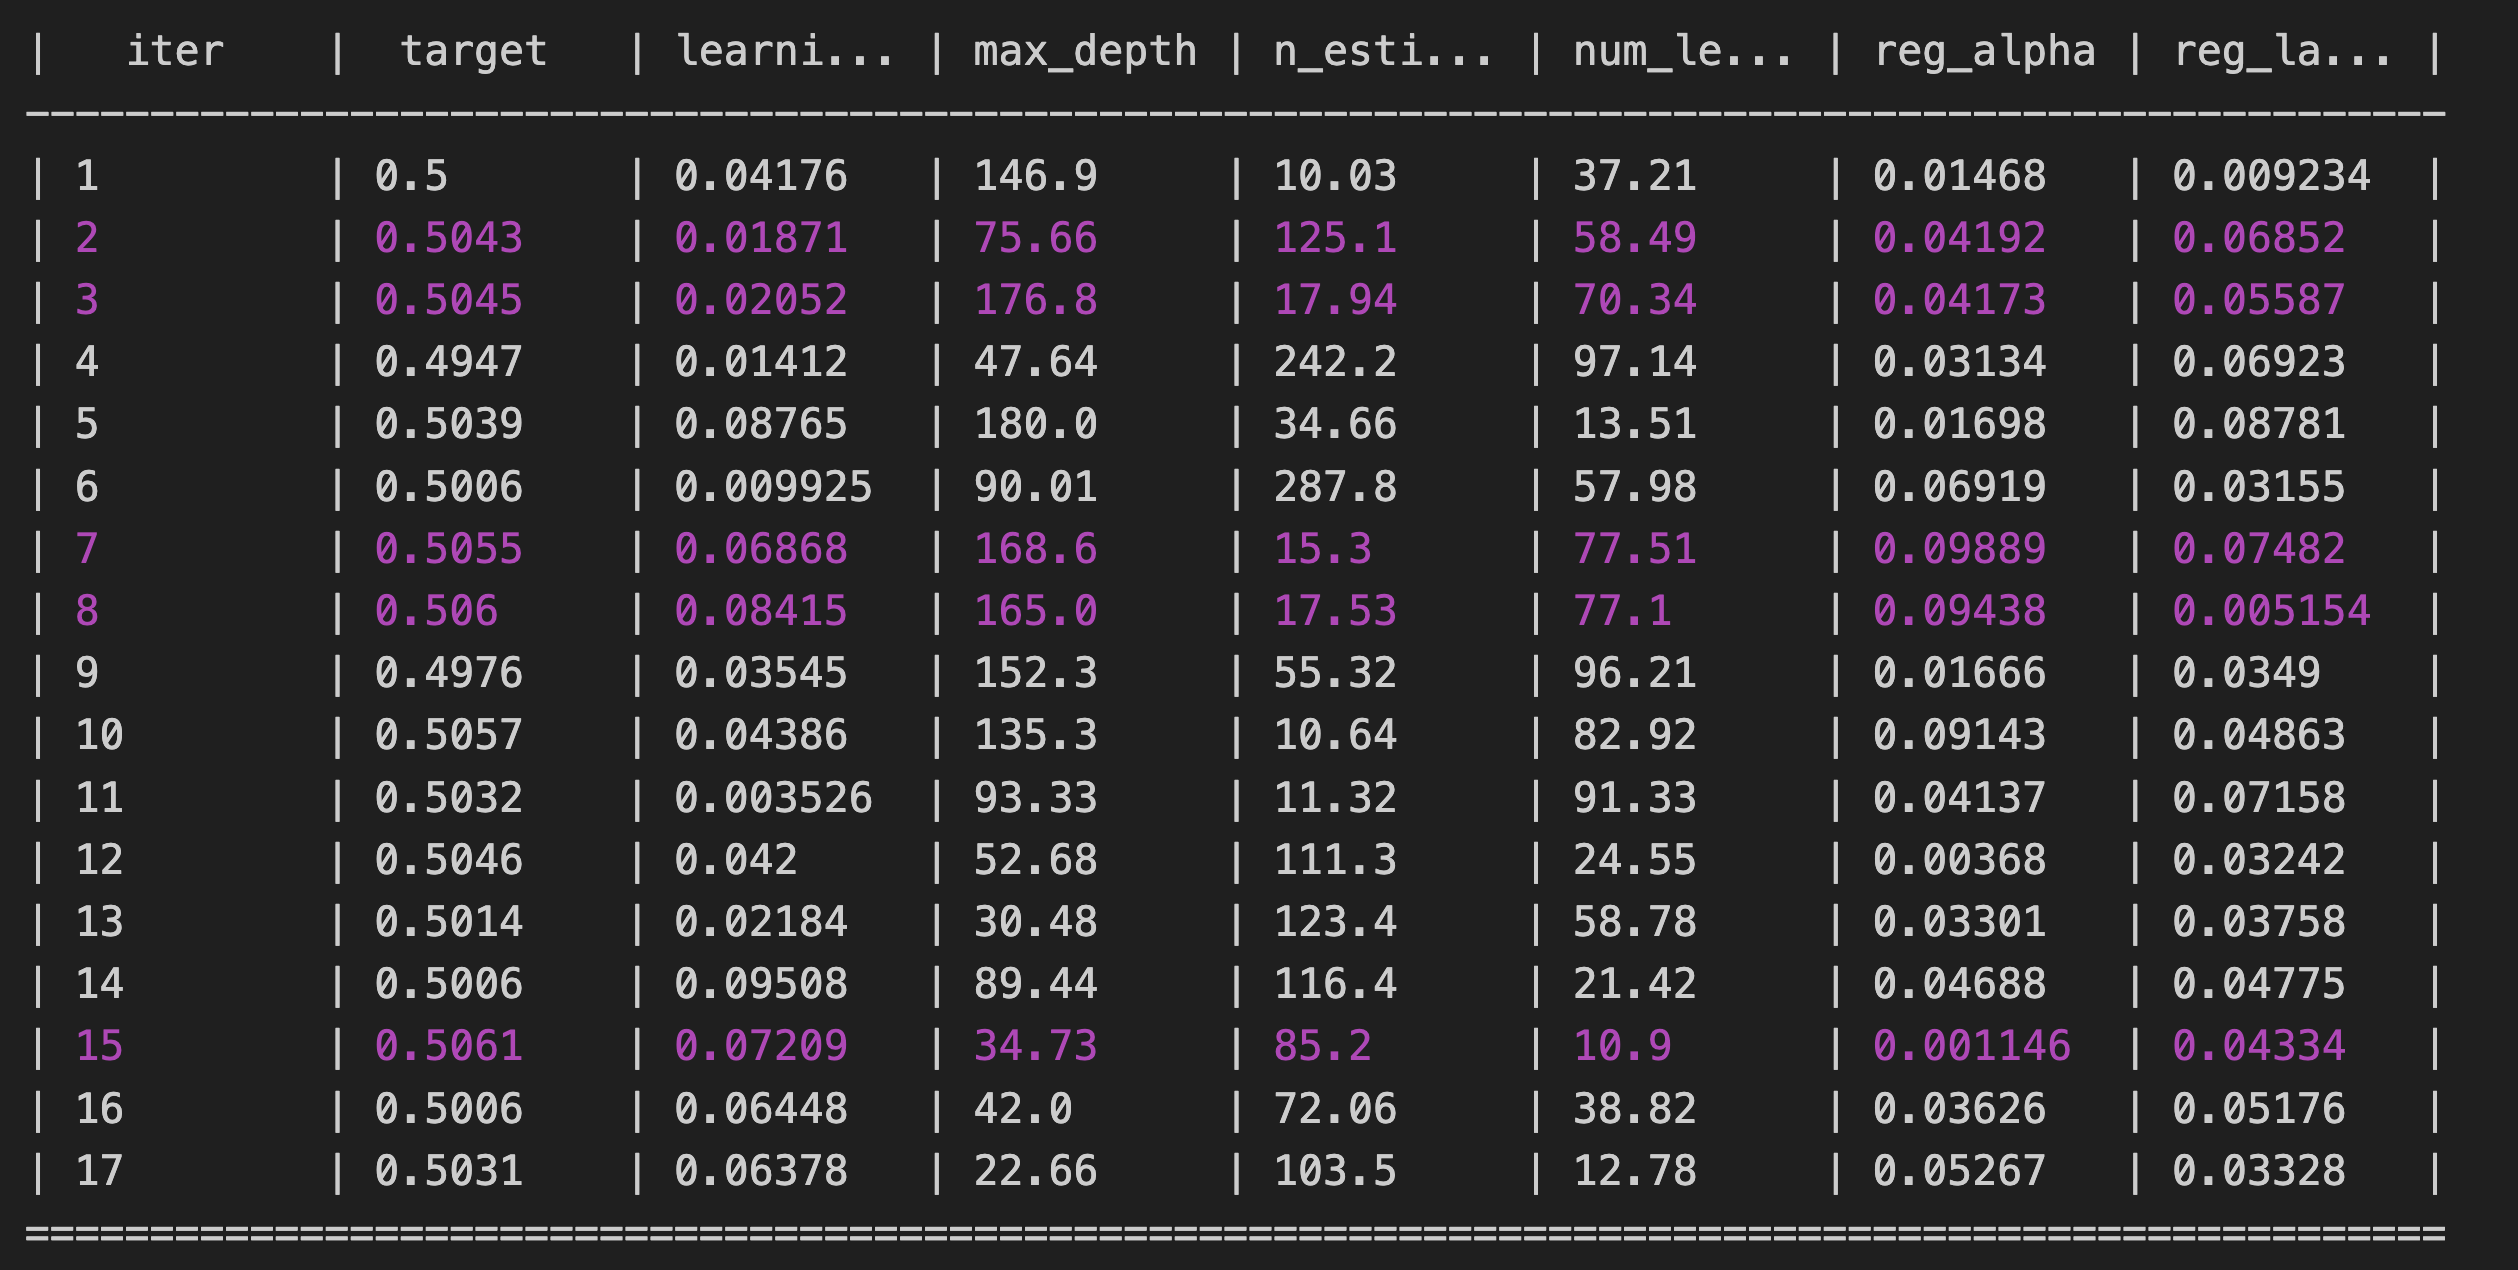Click max_depth value 152.3
Screen dimensions: 2518x1270
coord(1036,673)
